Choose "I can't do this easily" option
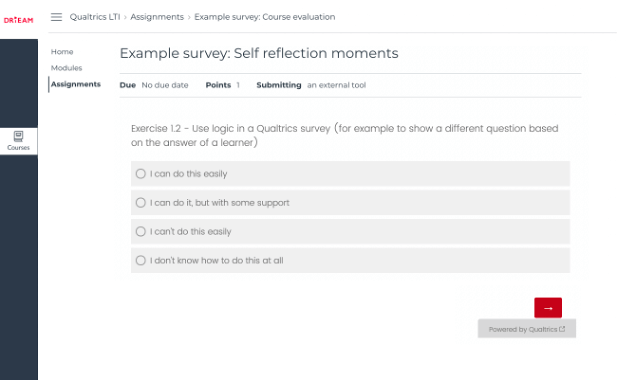618x380 pixels. point(350,231)
